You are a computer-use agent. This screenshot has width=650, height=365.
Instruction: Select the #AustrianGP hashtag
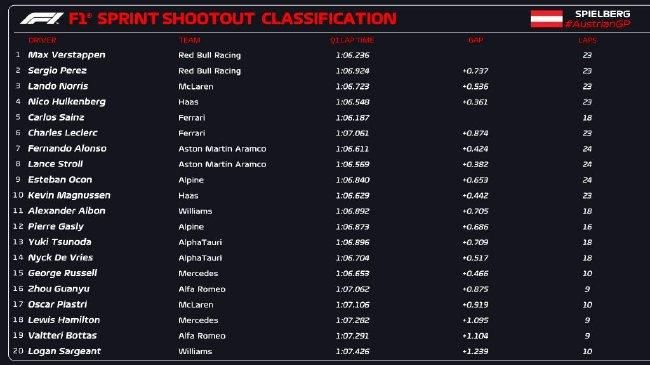pos(597,24)
